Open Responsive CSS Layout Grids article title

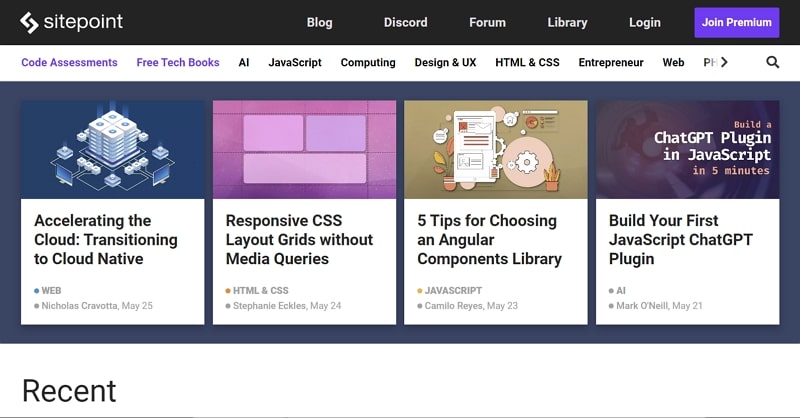[x=299, y=239]
